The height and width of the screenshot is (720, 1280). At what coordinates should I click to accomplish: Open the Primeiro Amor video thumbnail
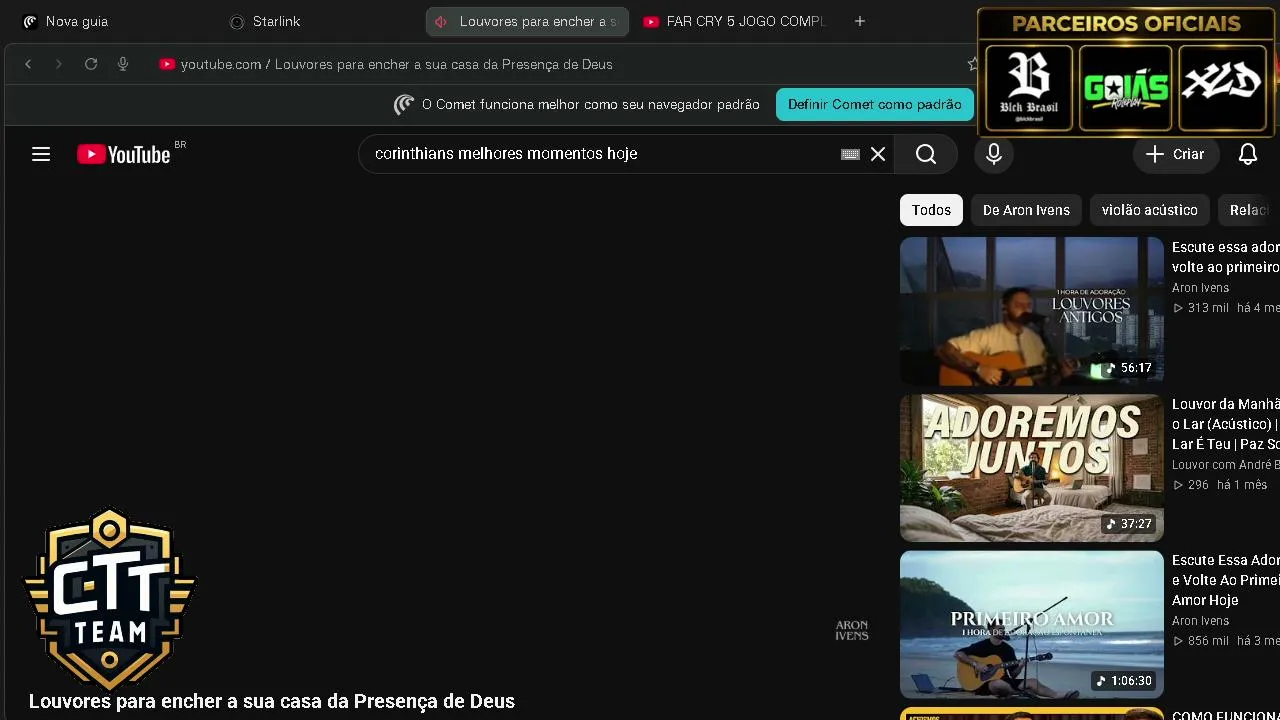click(1032, 624)
